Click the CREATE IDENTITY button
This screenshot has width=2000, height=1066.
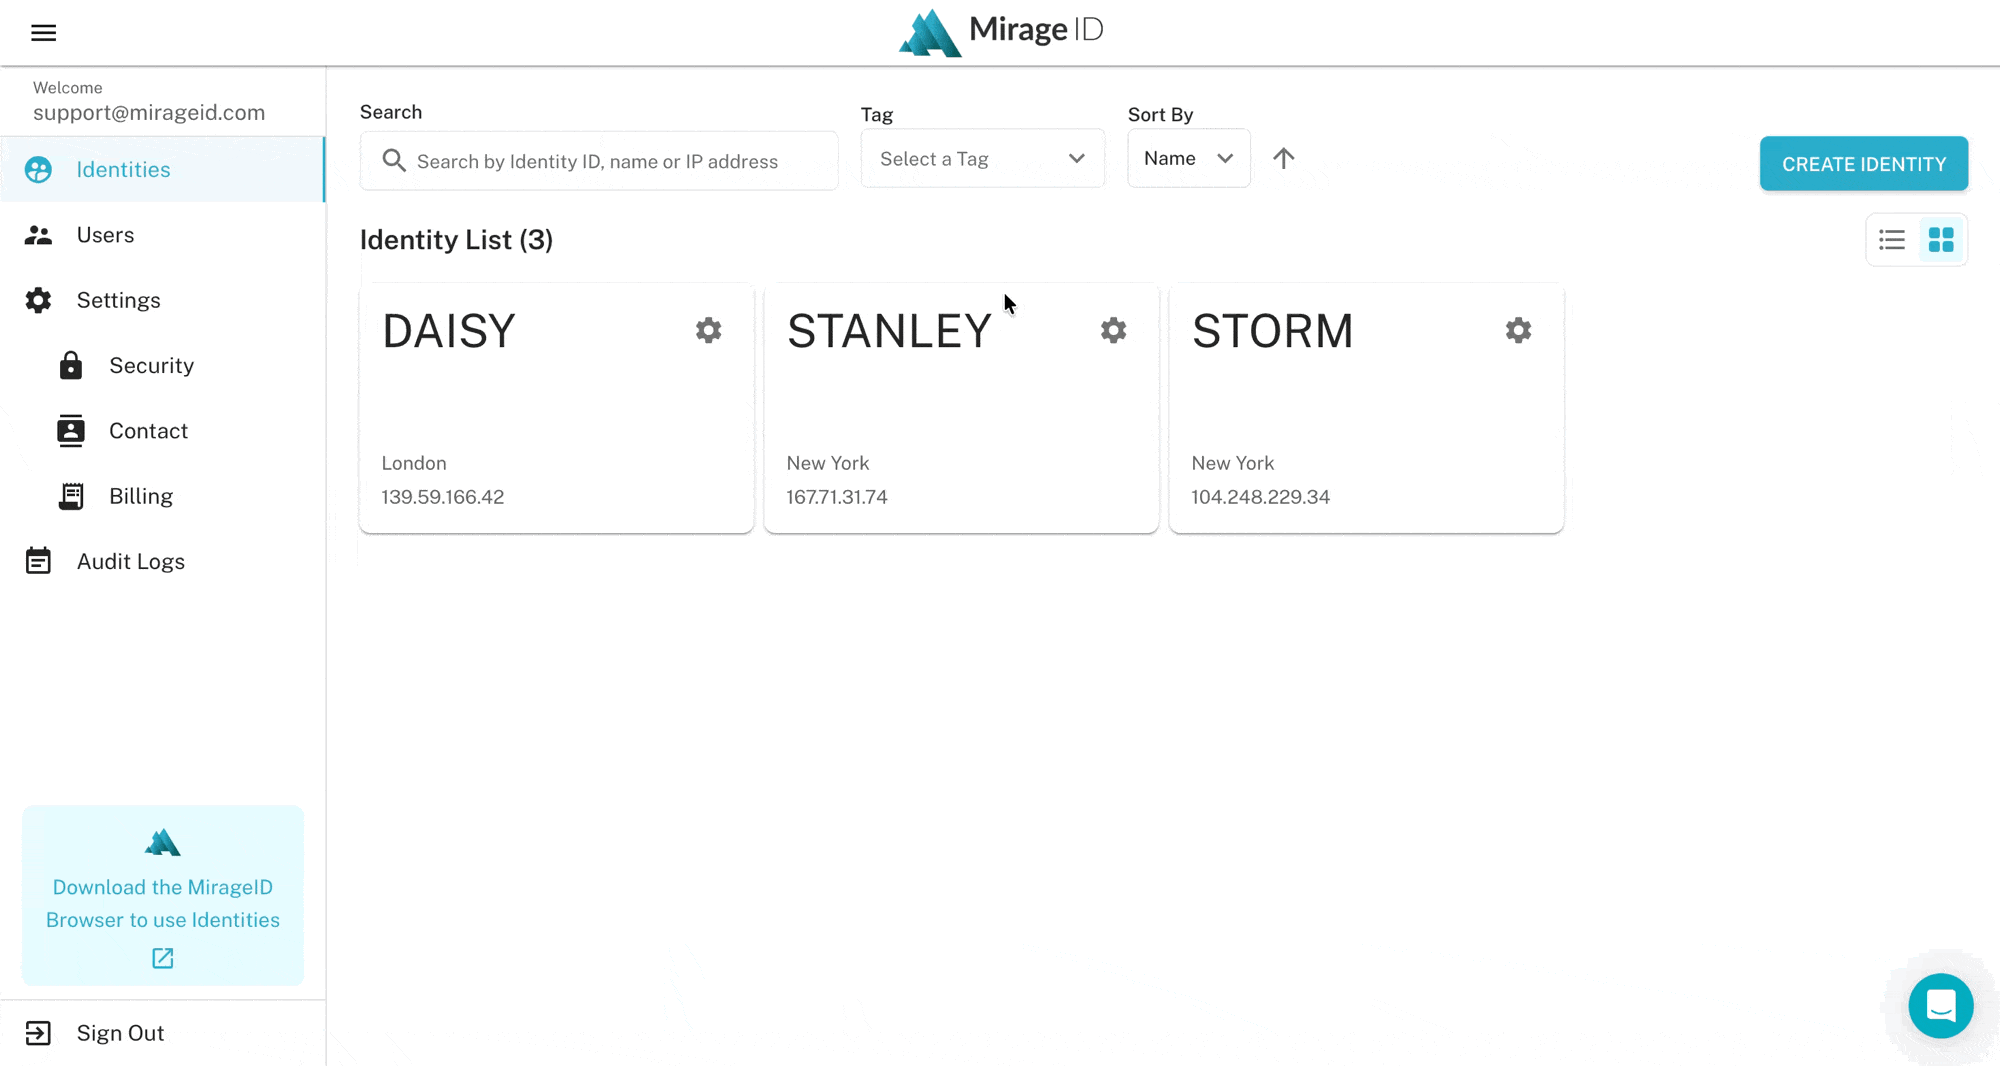[x=1863, y=164]
